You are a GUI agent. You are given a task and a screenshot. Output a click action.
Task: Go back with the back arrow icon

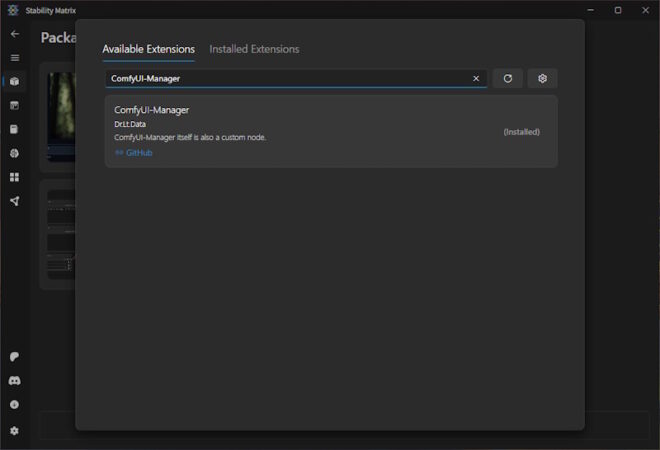15,34
